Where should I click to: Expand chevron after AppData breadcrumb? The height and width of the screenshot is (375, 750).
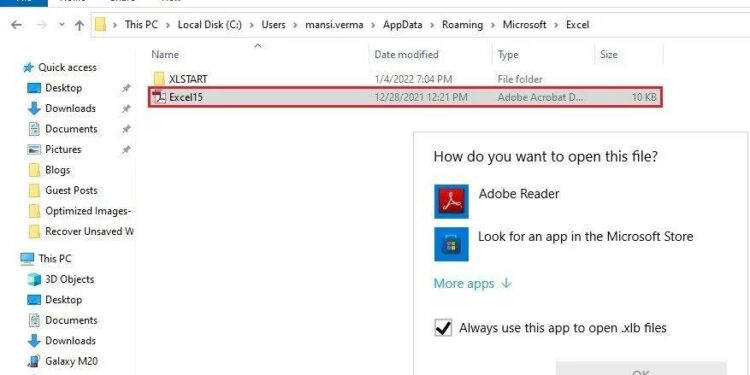432,25
